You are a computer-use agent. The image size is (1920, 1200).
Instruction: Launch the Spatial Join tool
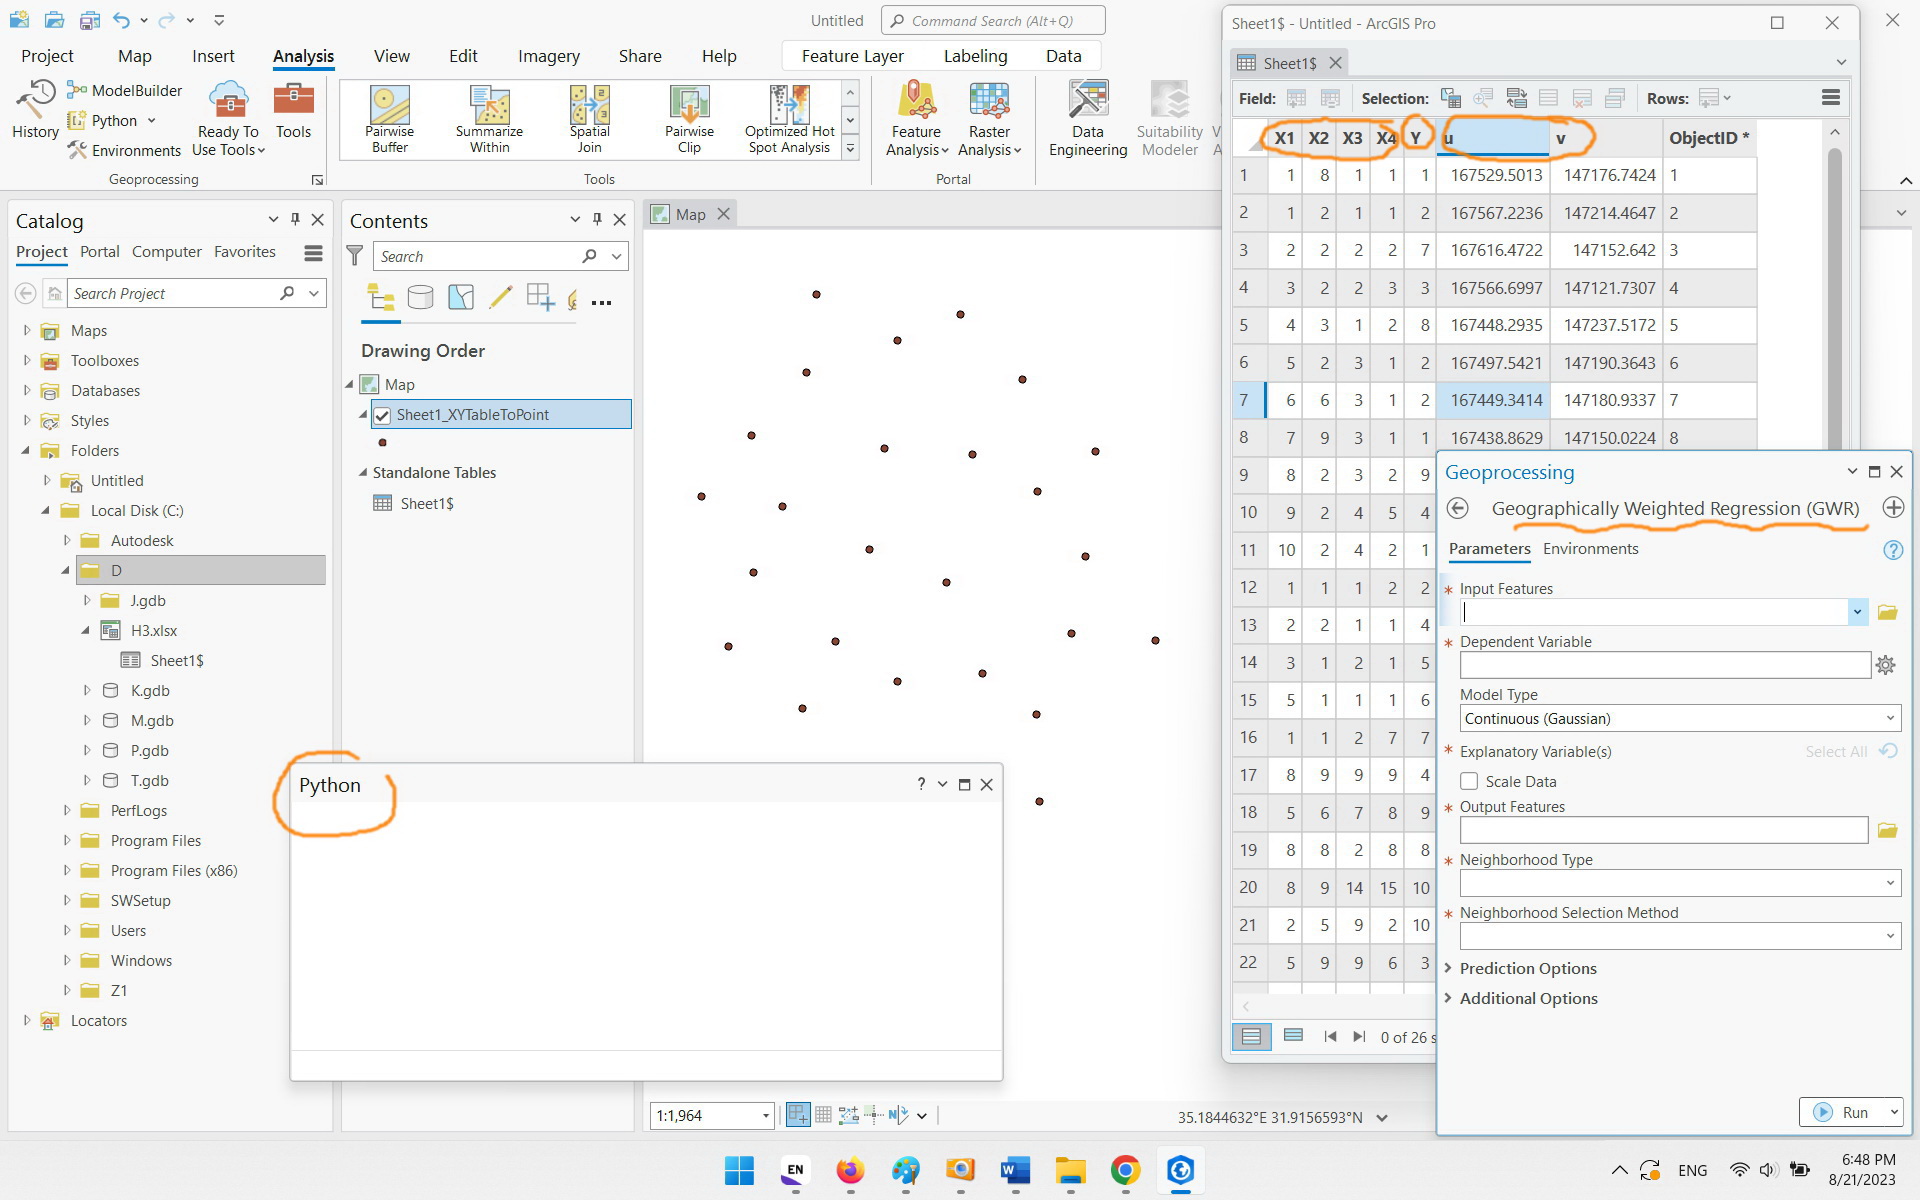589,119
